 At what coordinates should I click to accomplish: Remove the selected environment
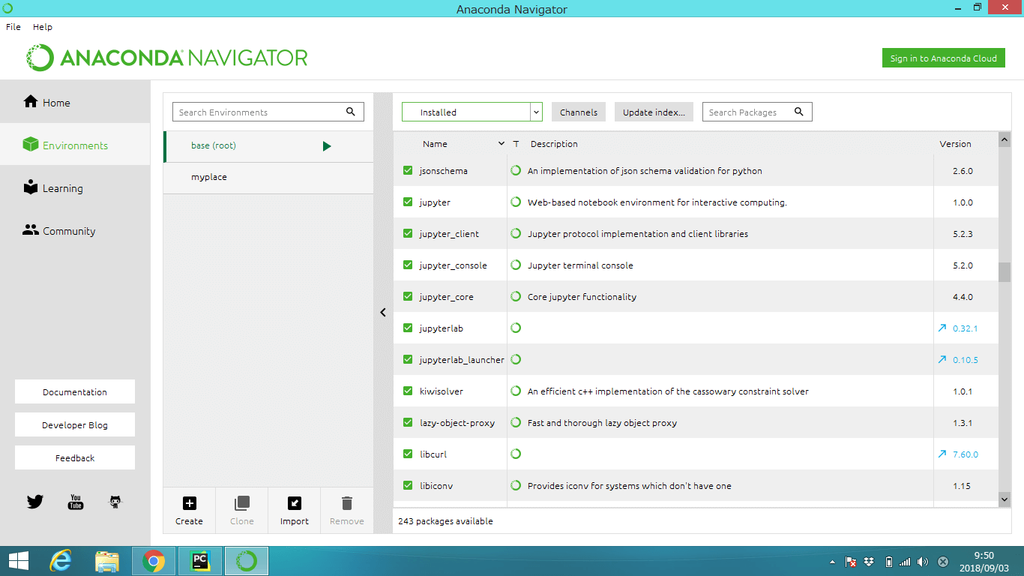tap(347, 510)
